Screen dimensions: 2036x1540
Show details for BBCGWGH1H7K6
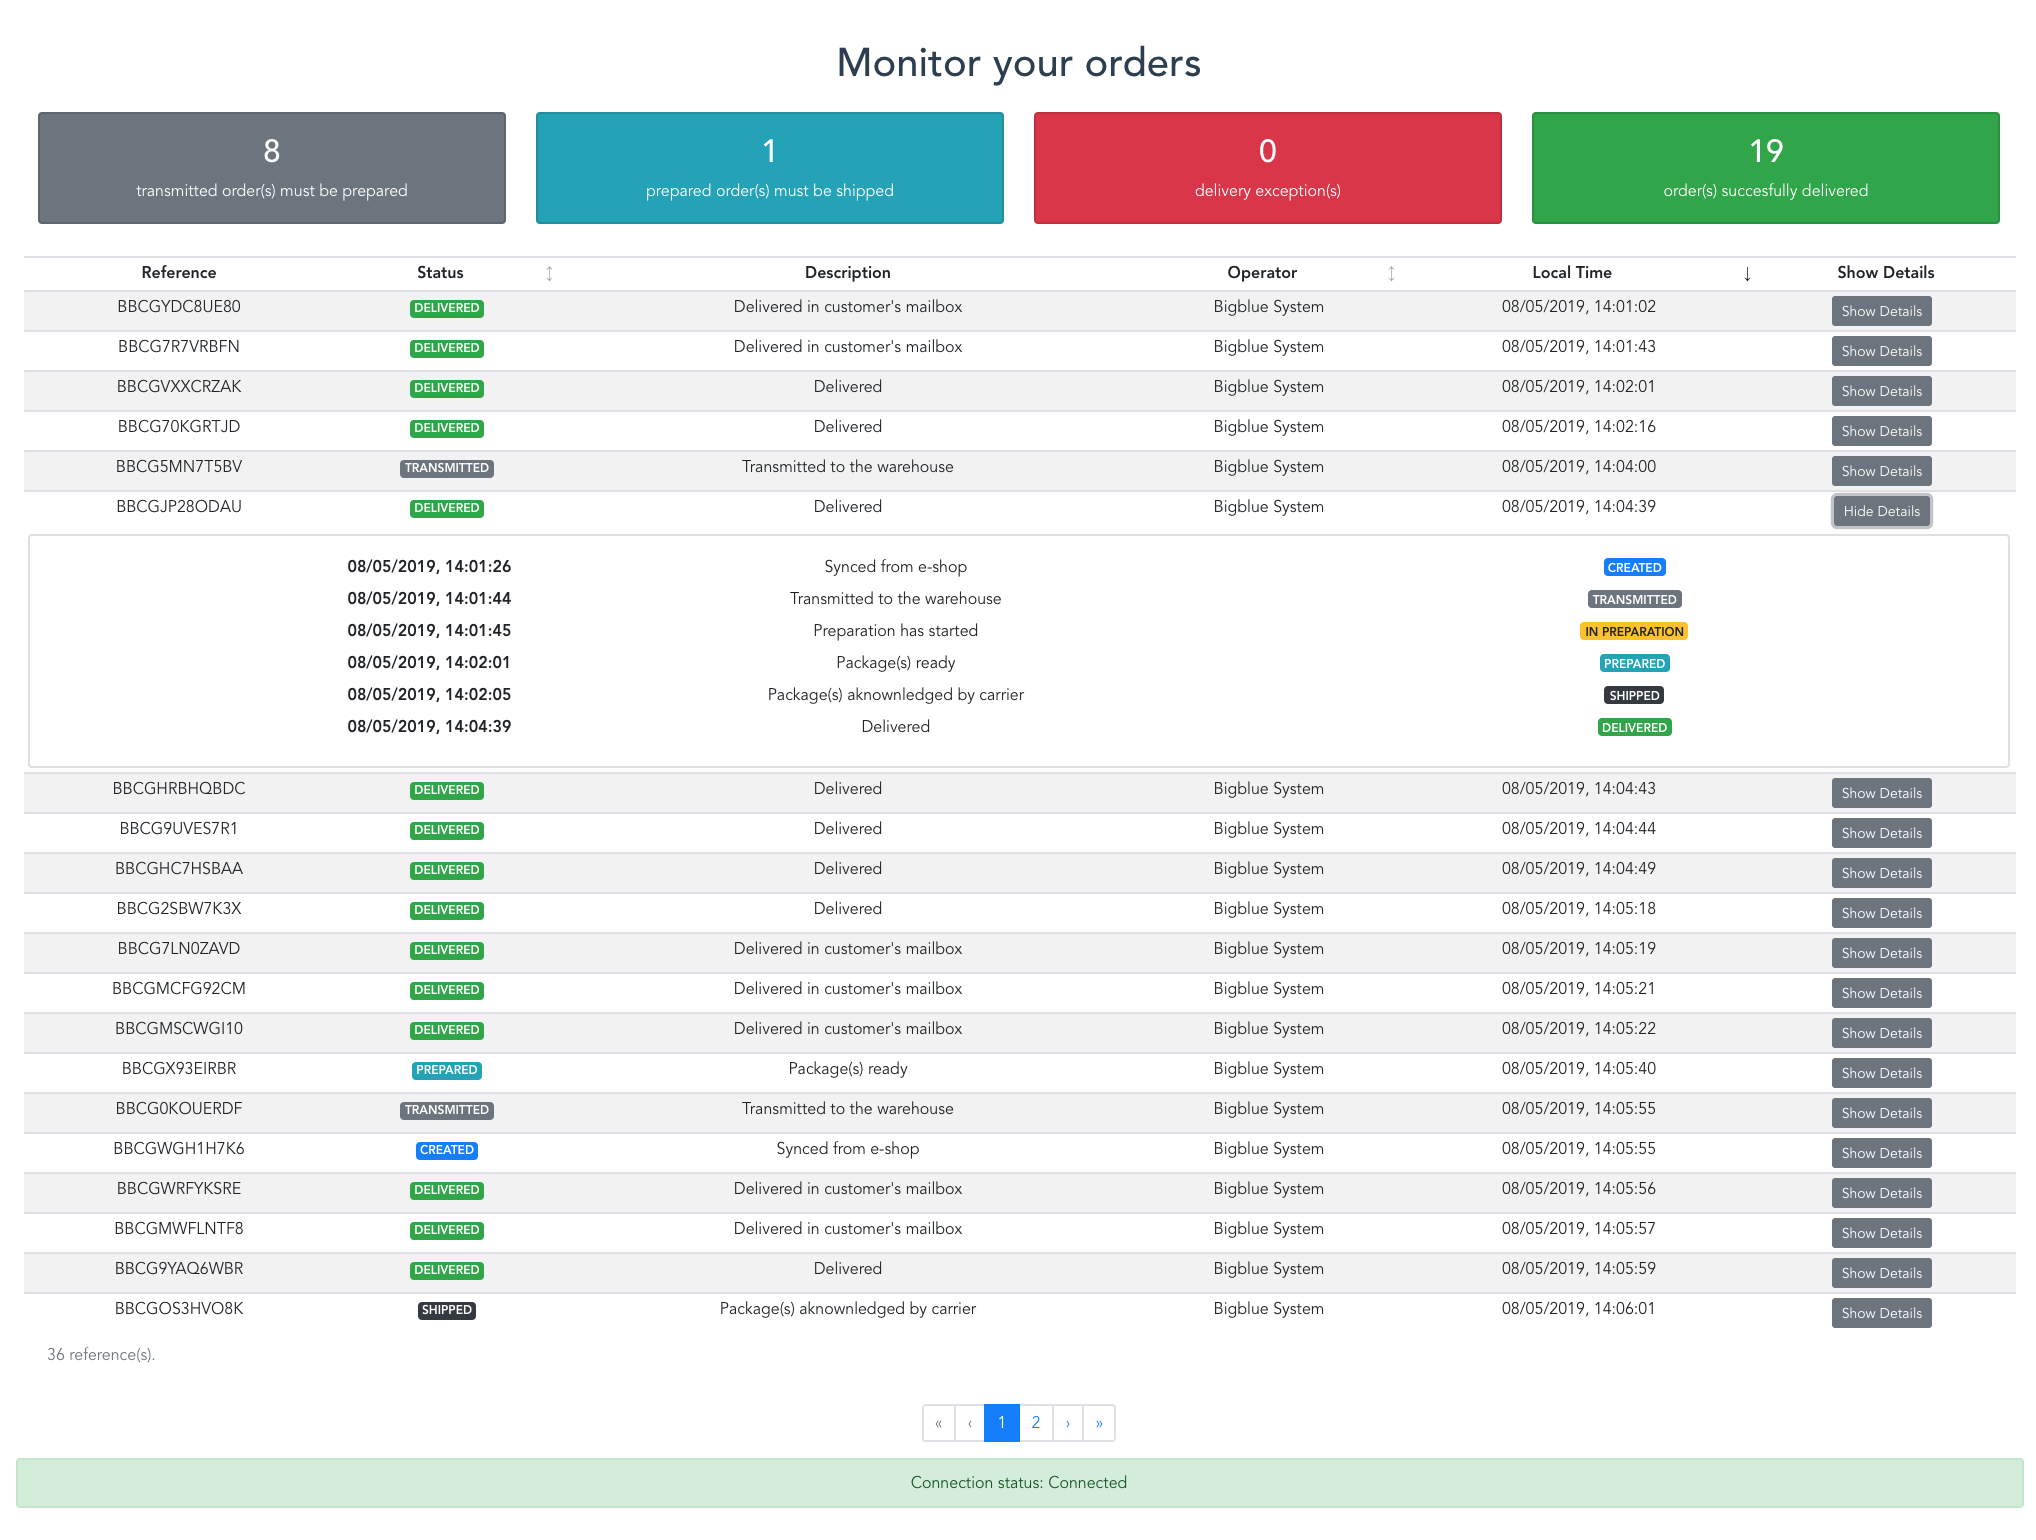1881,1153
